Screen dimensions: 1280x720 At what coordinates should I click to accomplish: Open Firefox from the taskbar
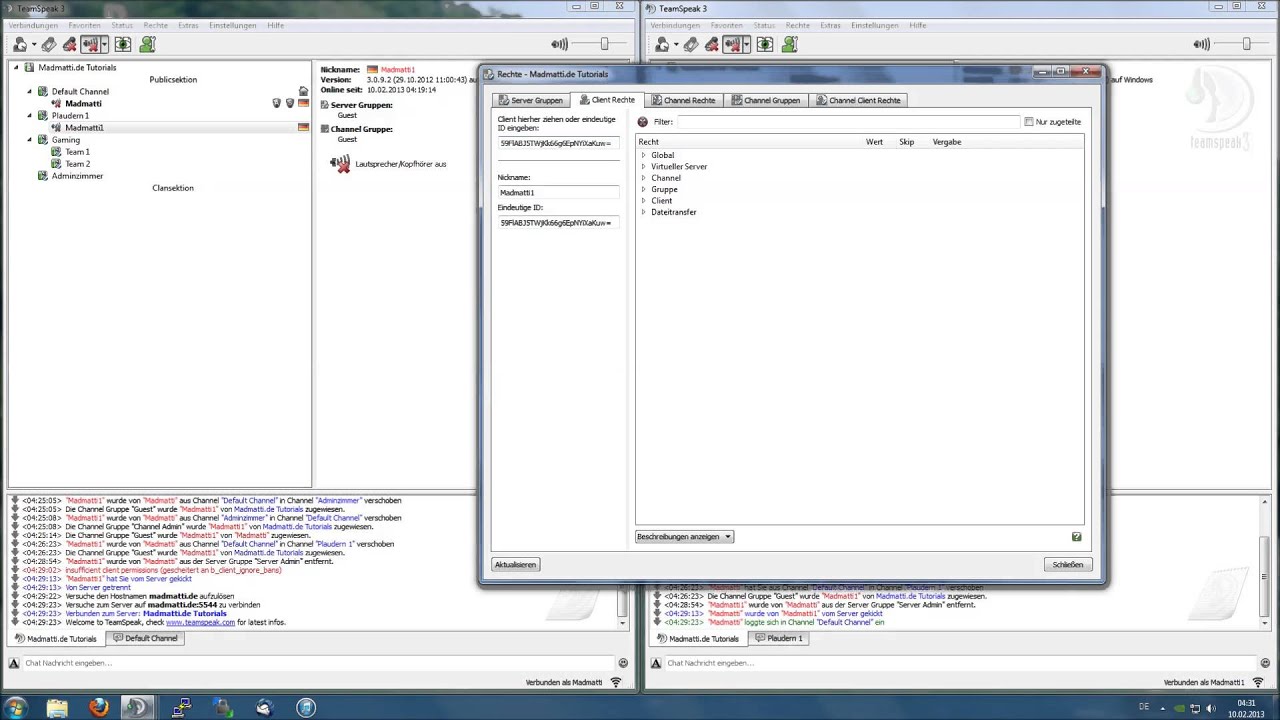98,708
